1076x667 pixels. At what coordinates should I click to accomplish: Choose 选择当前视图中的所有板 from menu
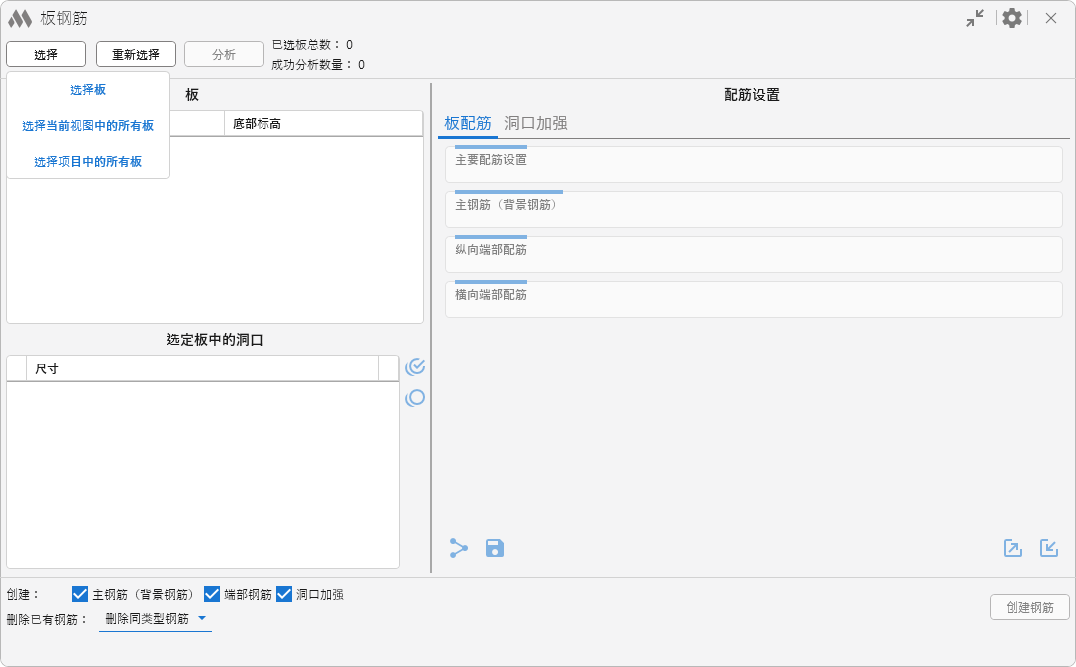[x=88, y=126]
